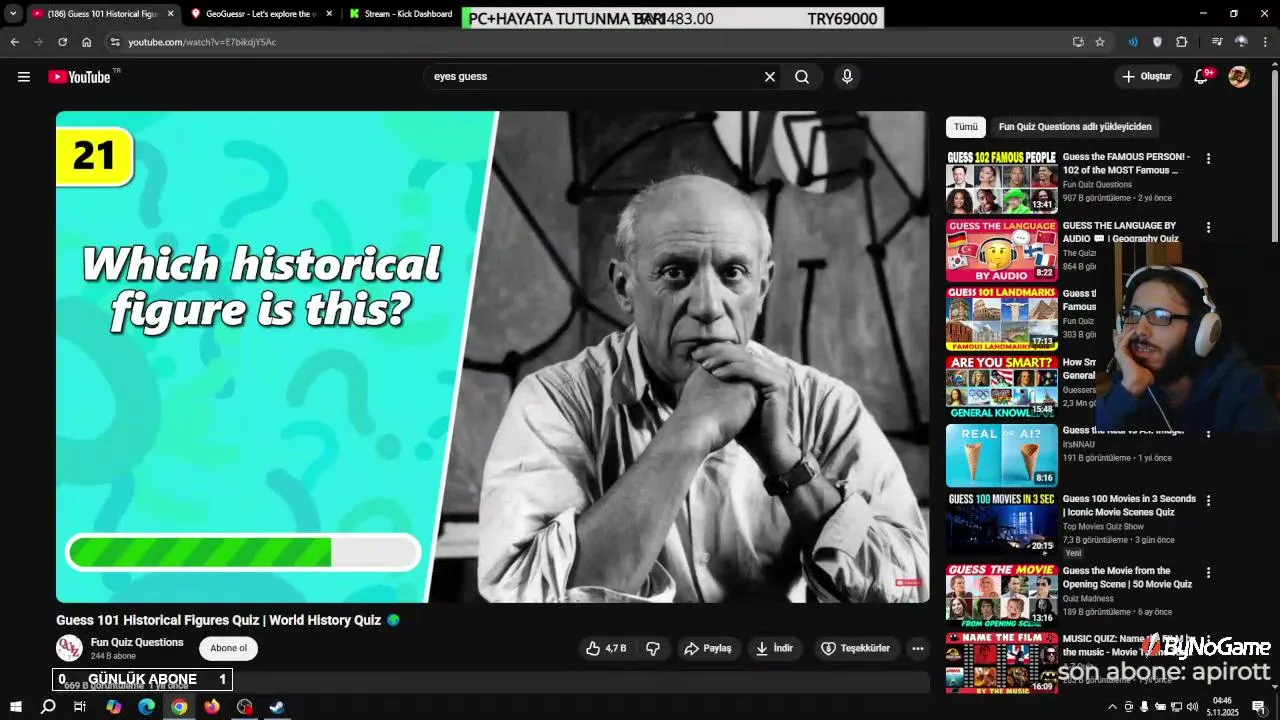Open the Windows notification center

coord(1259,707)
